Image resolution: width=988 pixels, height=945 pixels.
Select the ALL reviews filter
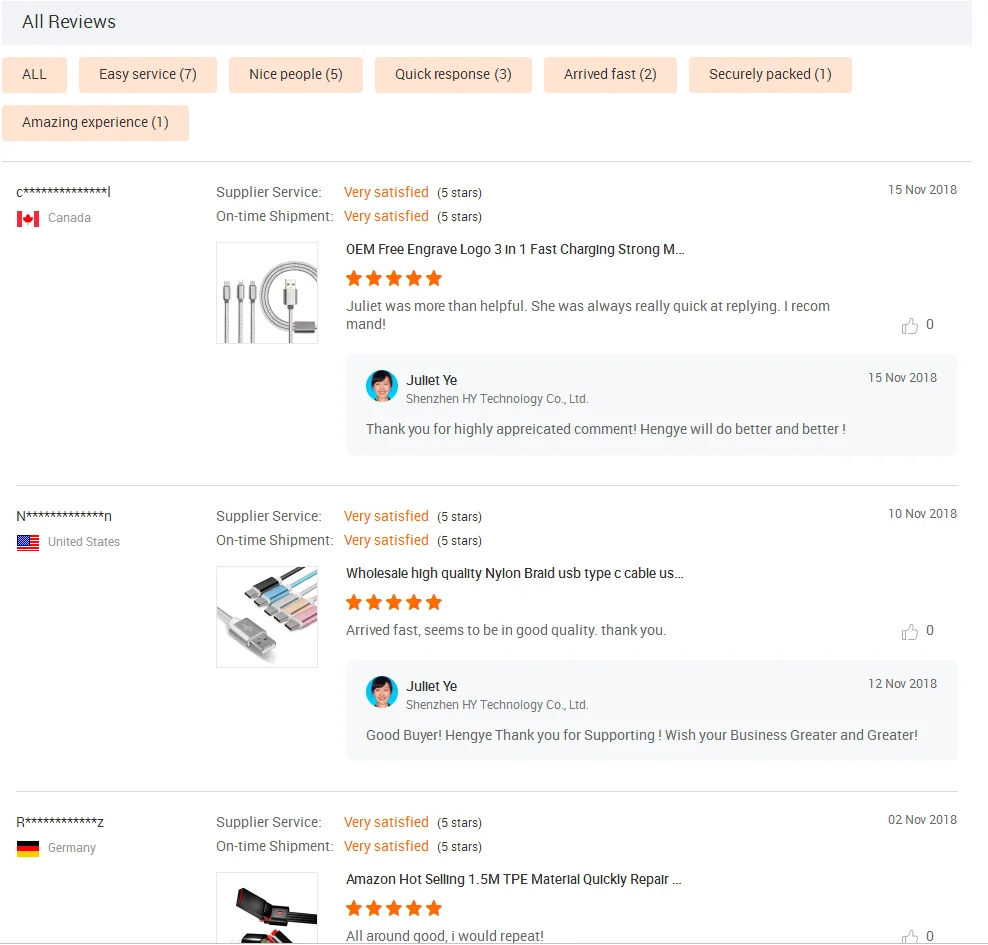[34, 74]
